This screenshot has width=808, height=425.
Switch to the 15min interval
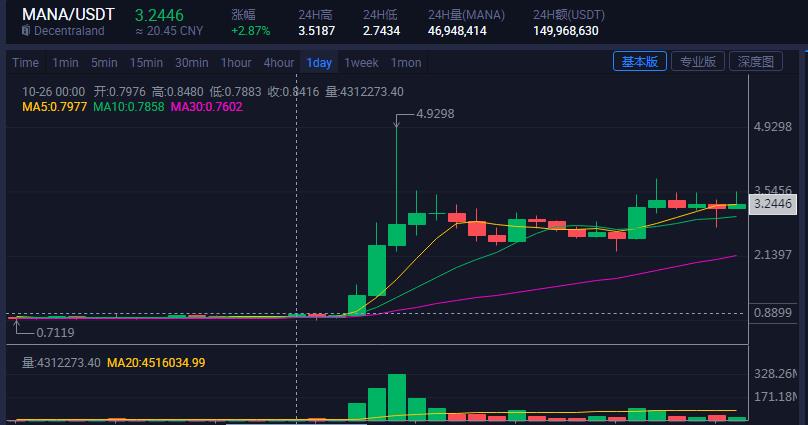[x=146, y=63]
